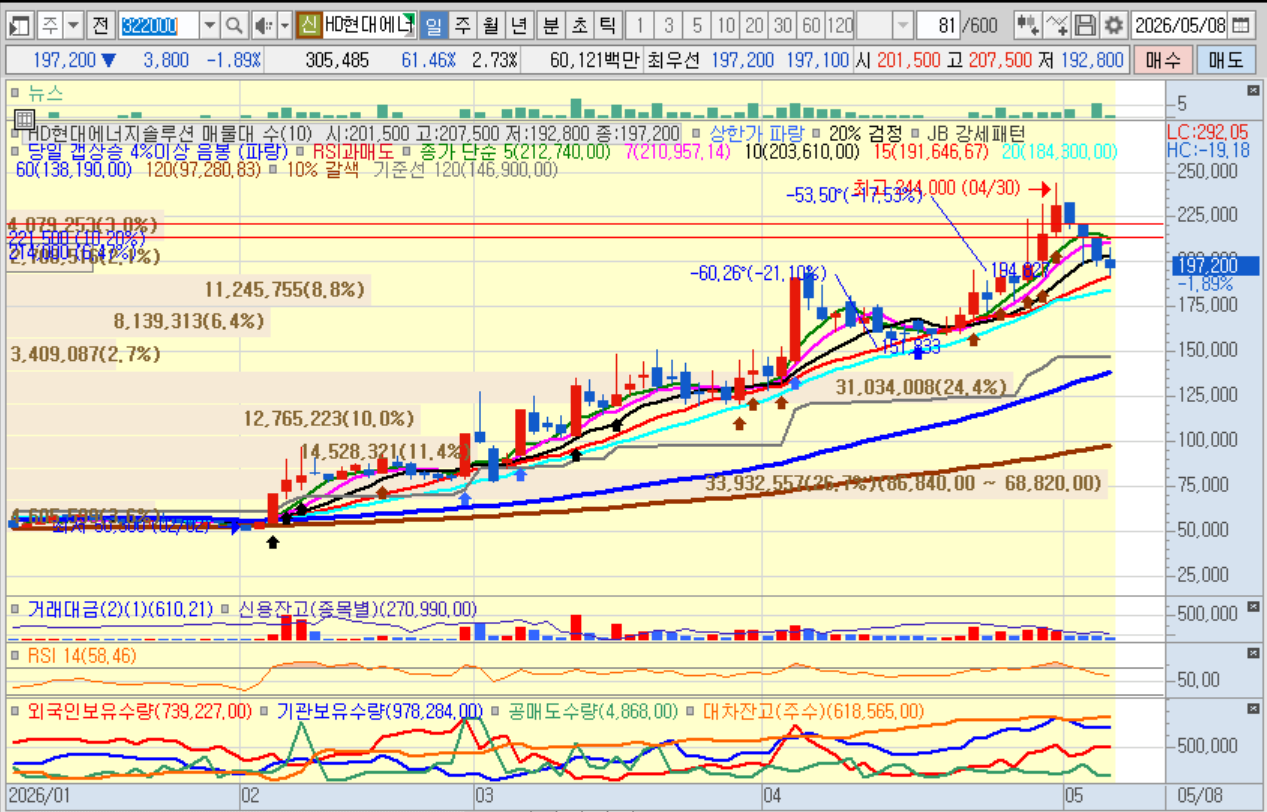Toggle the 20% 검정 indicator label
The width and height of the screenshot is (1267, 812).
point(866,132)
